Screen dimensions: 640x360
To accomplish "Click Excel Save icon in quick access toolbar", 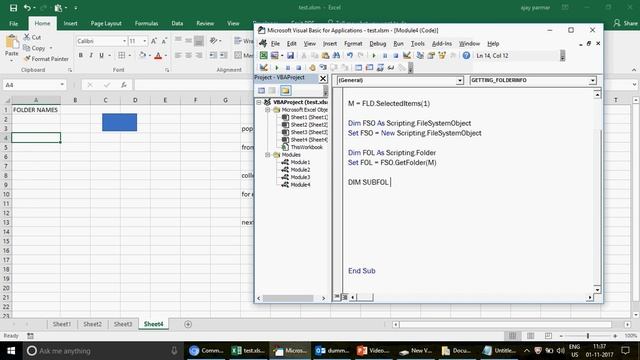I will [13, 7].
